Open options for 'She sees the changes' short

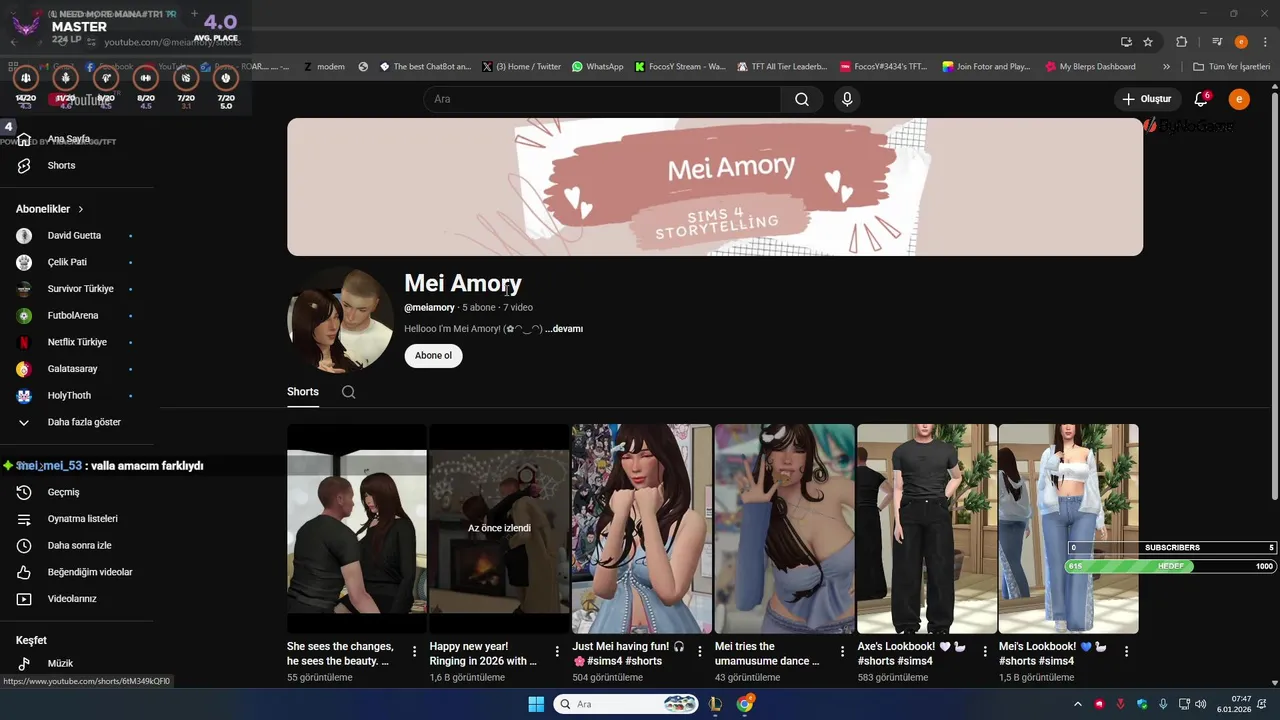click(x=415, y=651)
